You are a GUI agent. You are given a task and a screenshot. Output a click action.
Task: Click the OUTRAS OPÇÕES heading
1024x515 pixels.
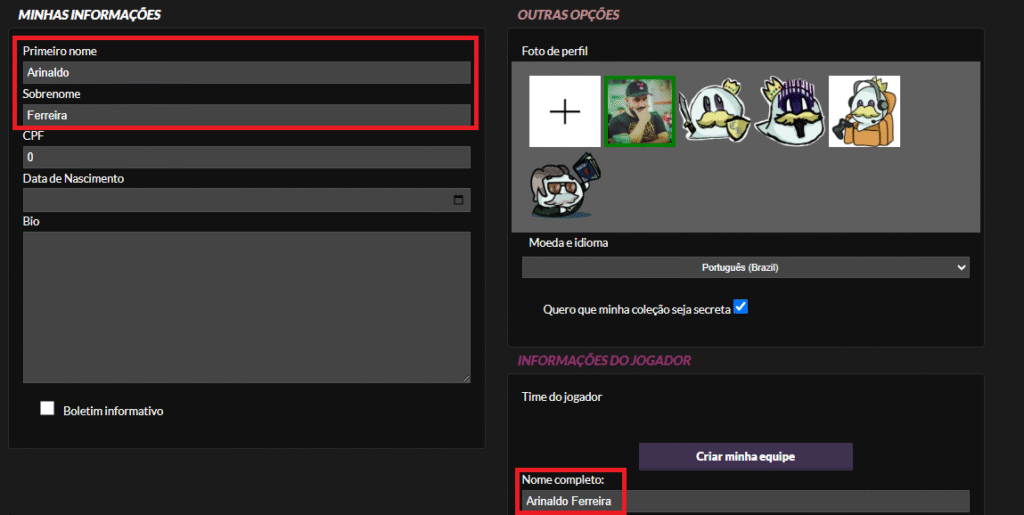[568, 14]
